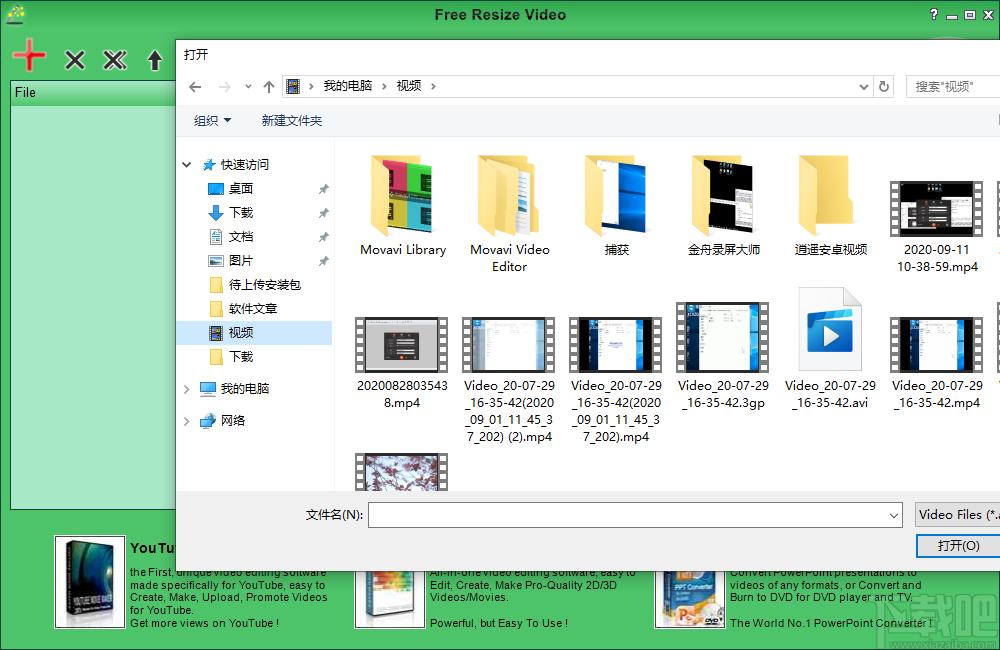1000x650 pixels.
Task: Click the pin icon beside blue-arrow 下载
Action: (323, 212)
